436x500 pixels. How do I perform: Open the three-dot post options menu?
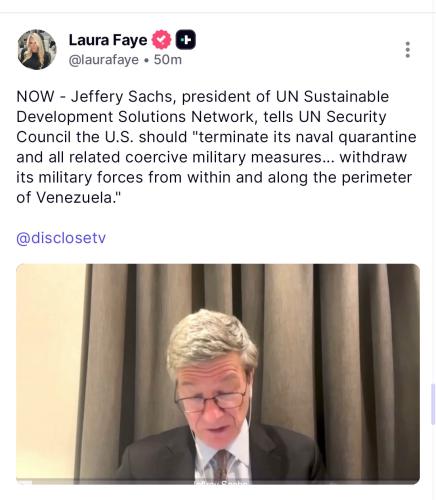[x=407, y=50]
